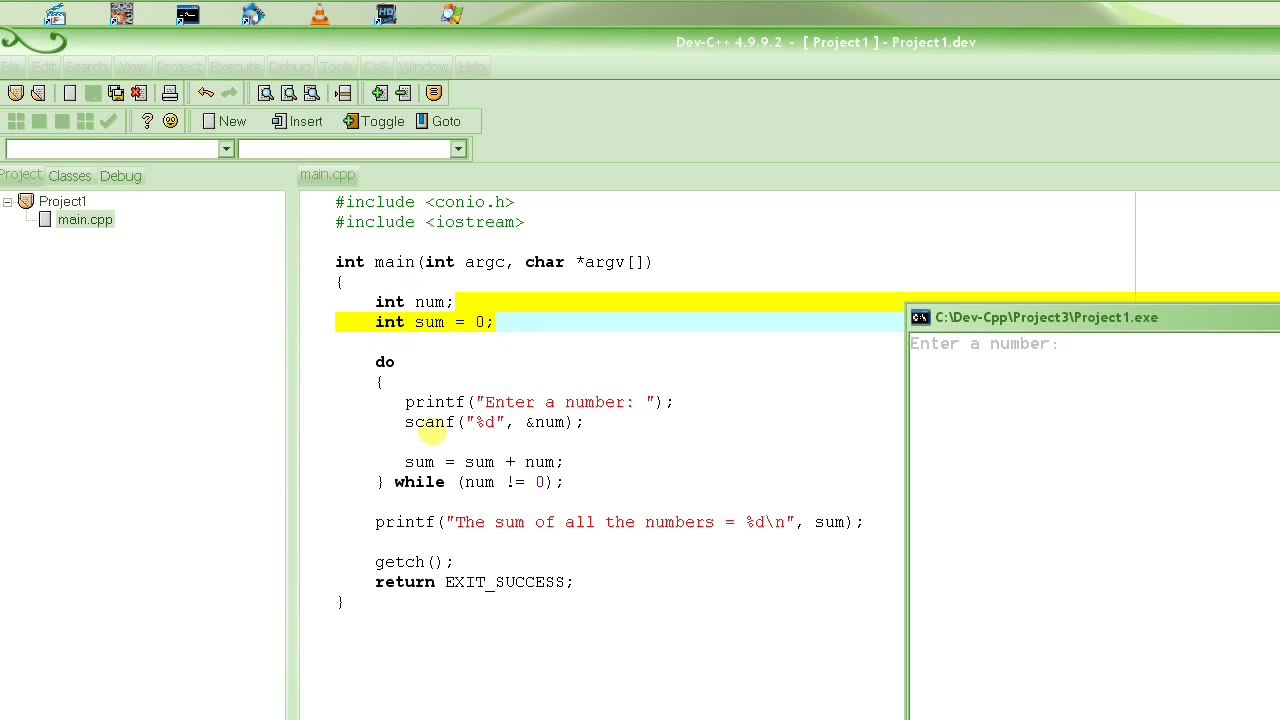This screenshot has height=720, width=1280.
Task: Click the New toolbar button
Action: pos(223,121)
